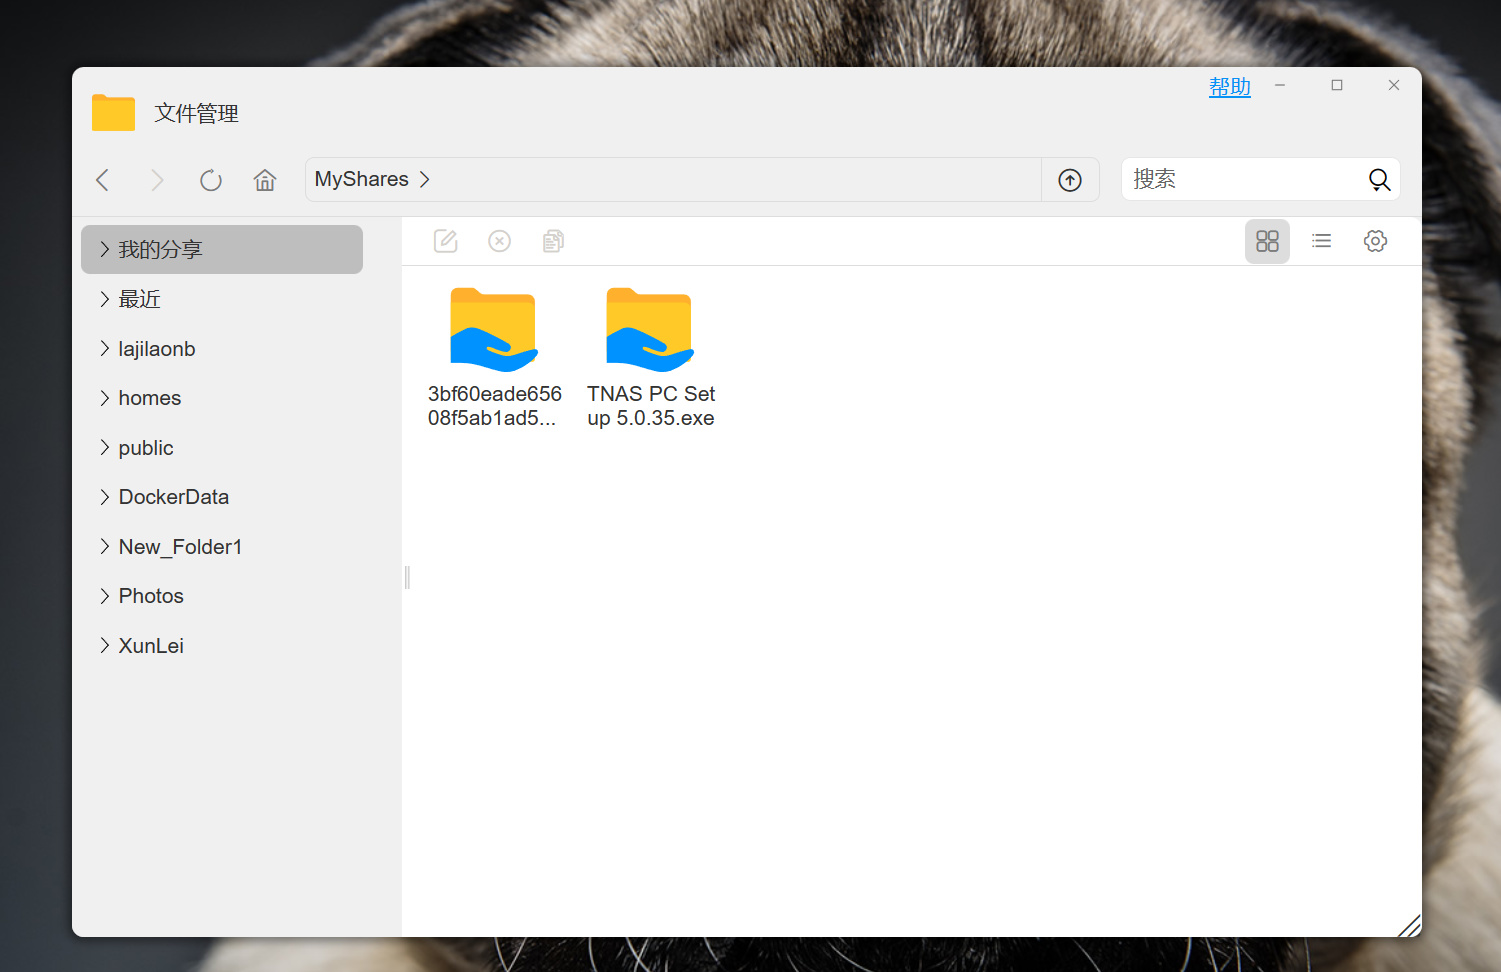The height and width of the screenshot is (972, 1501).
Task: Click the upload arrow icon in address bar
Action: (x=1070, y=180)
